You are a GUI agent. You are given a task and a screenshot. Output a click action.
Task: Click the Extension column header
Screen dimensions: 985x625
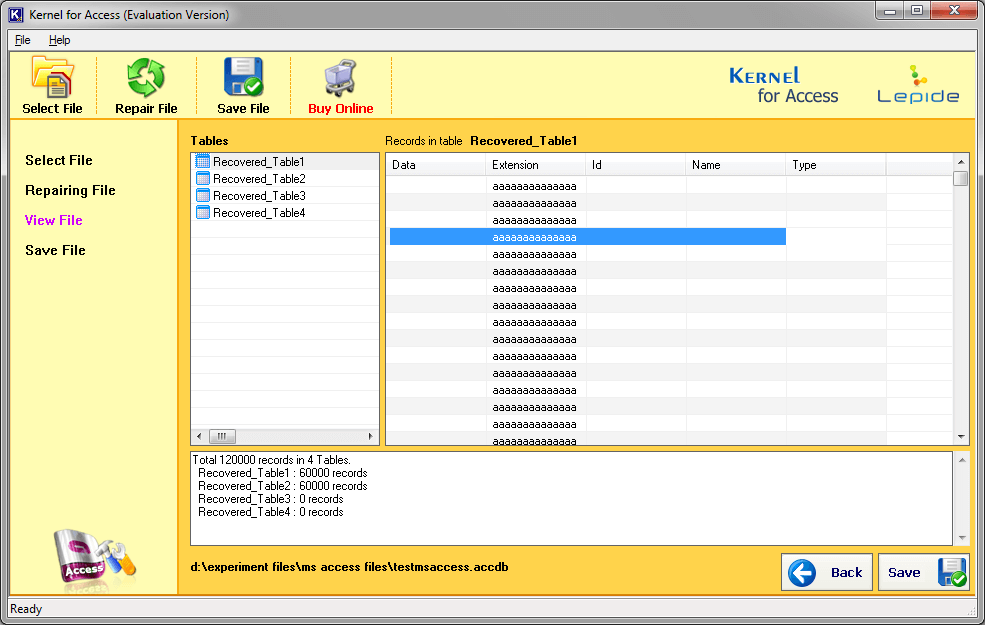pyautogui.click(x=536, y=165)
